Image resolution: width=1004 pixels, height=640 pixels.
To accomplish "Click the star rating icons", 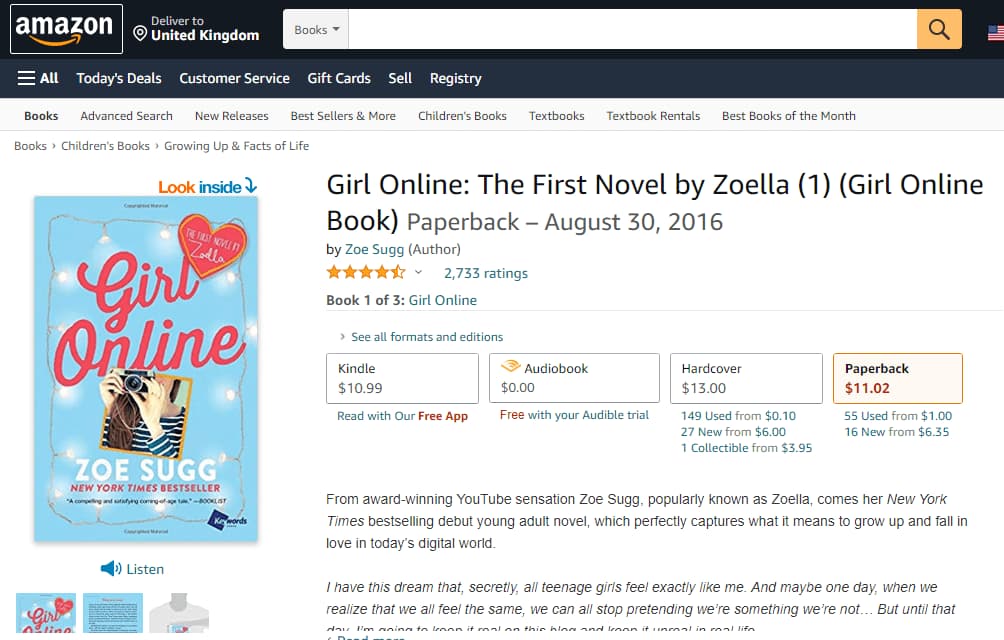I will tap(365, 273).
